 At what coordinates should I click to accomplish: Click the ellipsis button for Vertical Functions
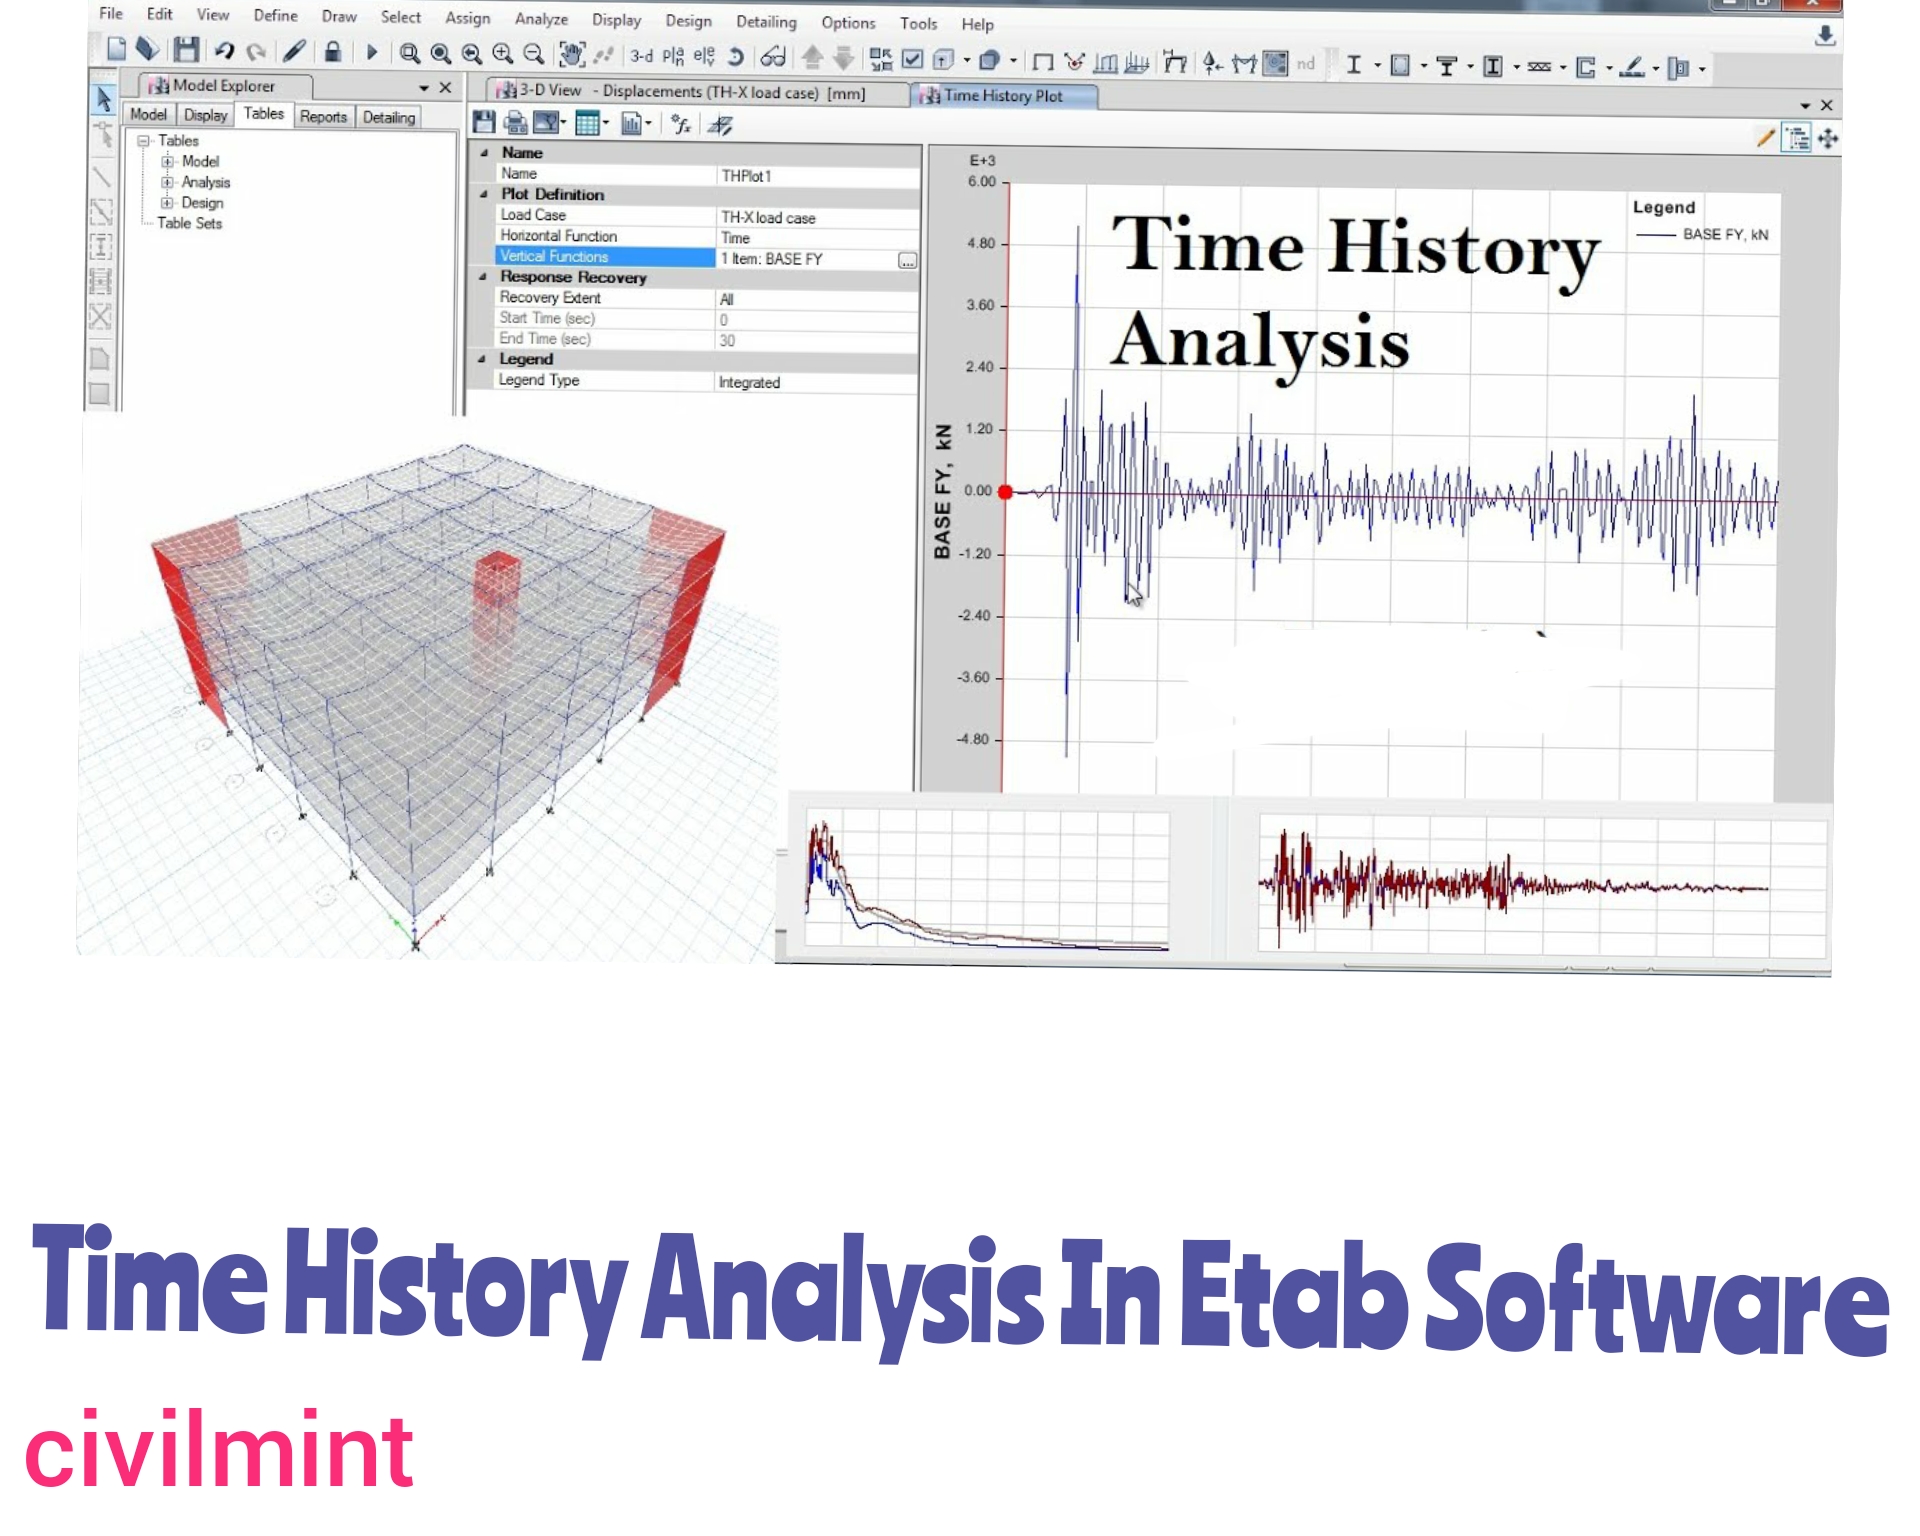pos(907,261)
